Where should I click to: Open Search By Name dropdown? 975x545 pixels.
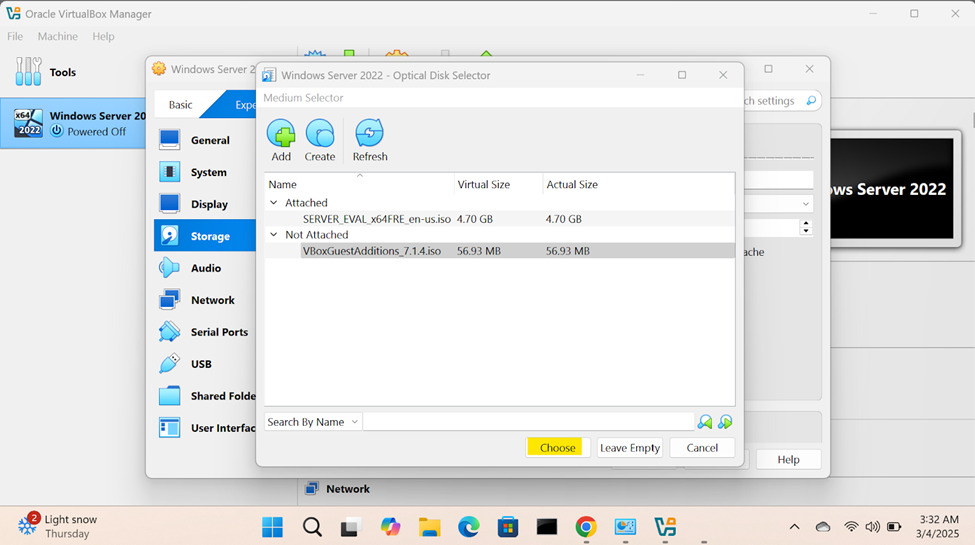click(x=312, y=422)
